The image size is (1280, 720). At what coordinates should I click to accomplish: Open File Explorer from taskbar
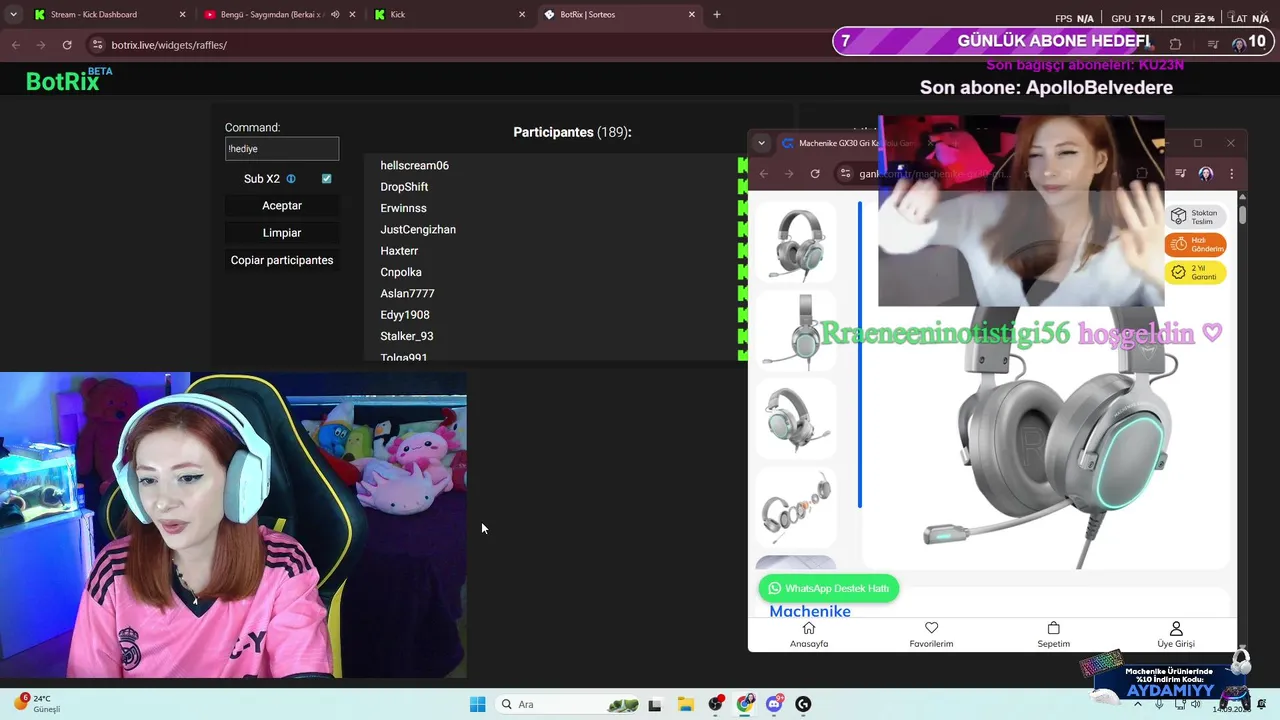click(x=685, y=704)
